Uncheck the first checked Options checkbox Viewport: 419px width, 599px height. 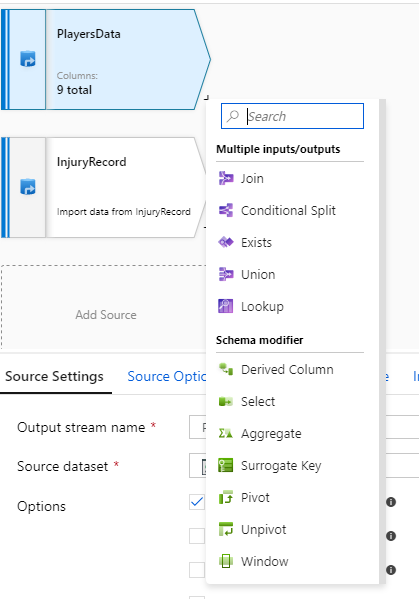[197, 502]
